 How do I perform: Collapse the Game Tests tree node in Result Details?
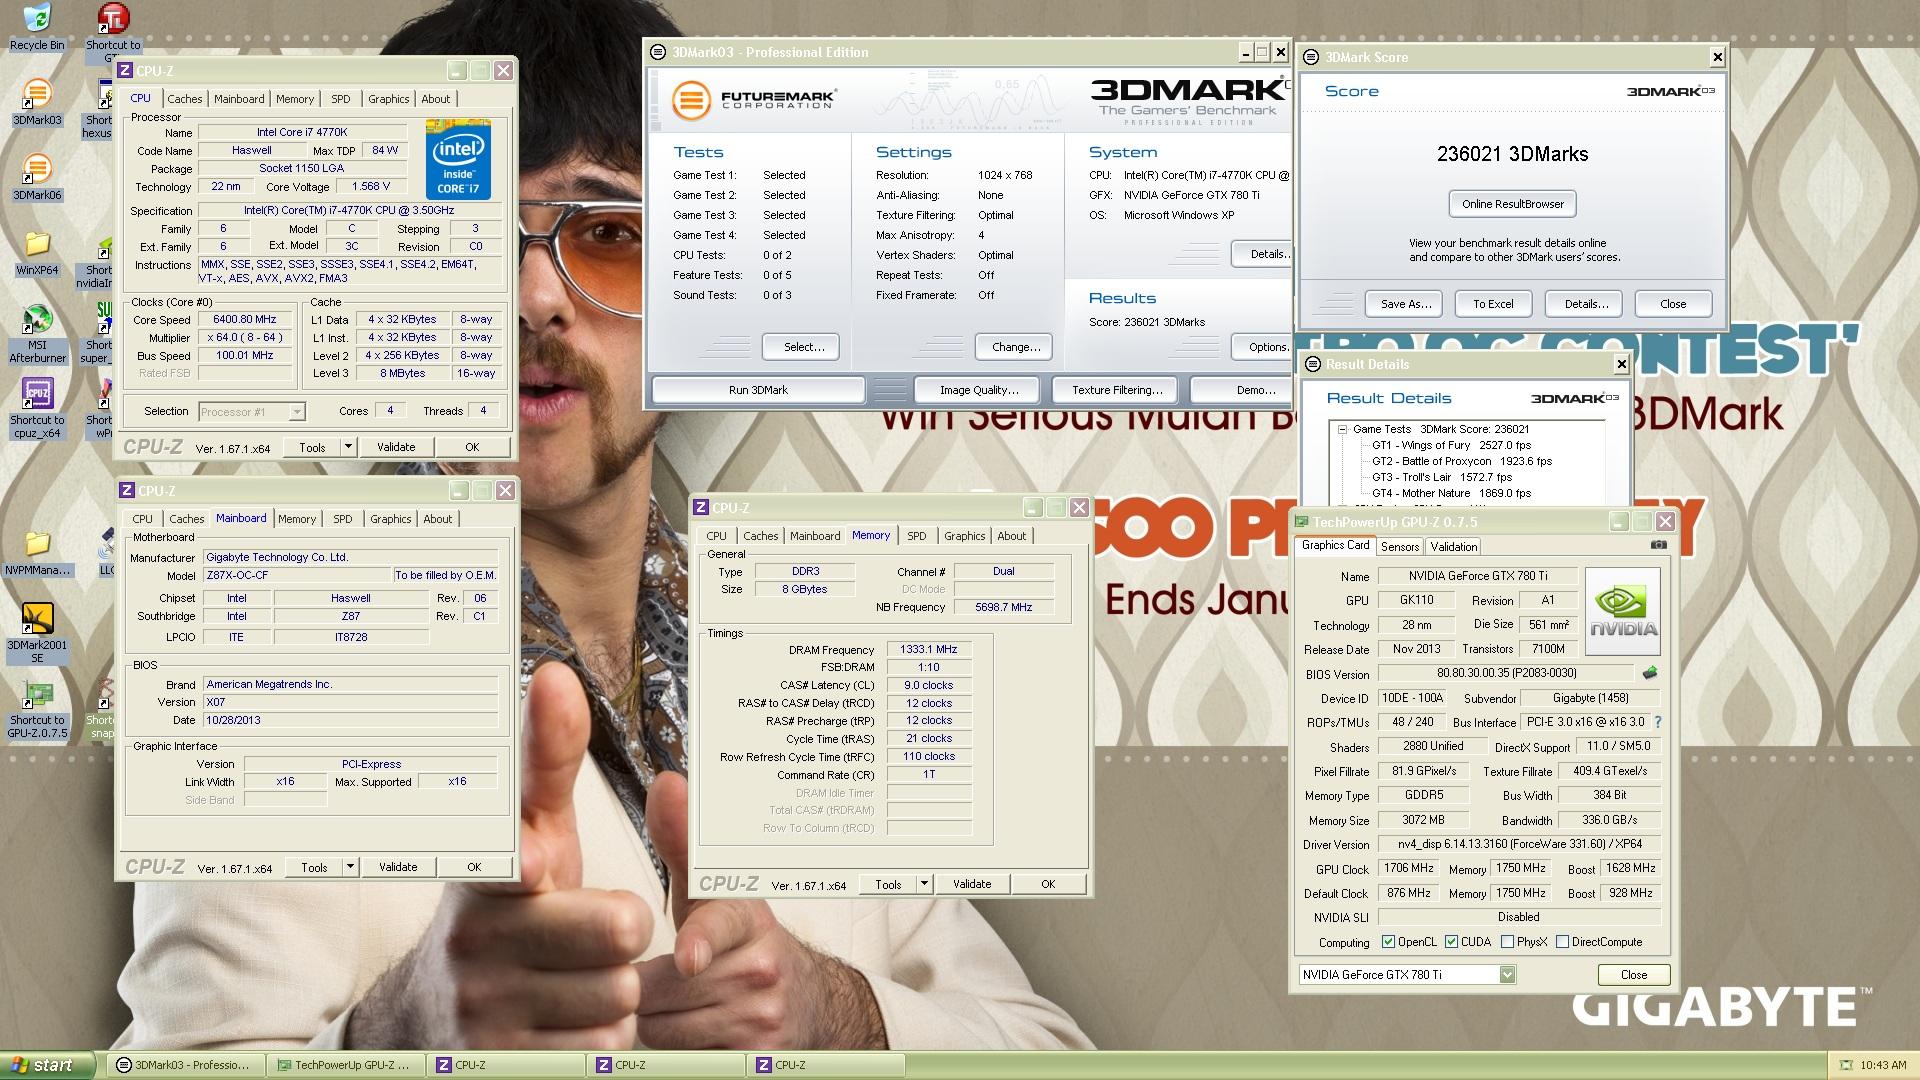[1342, 429]
